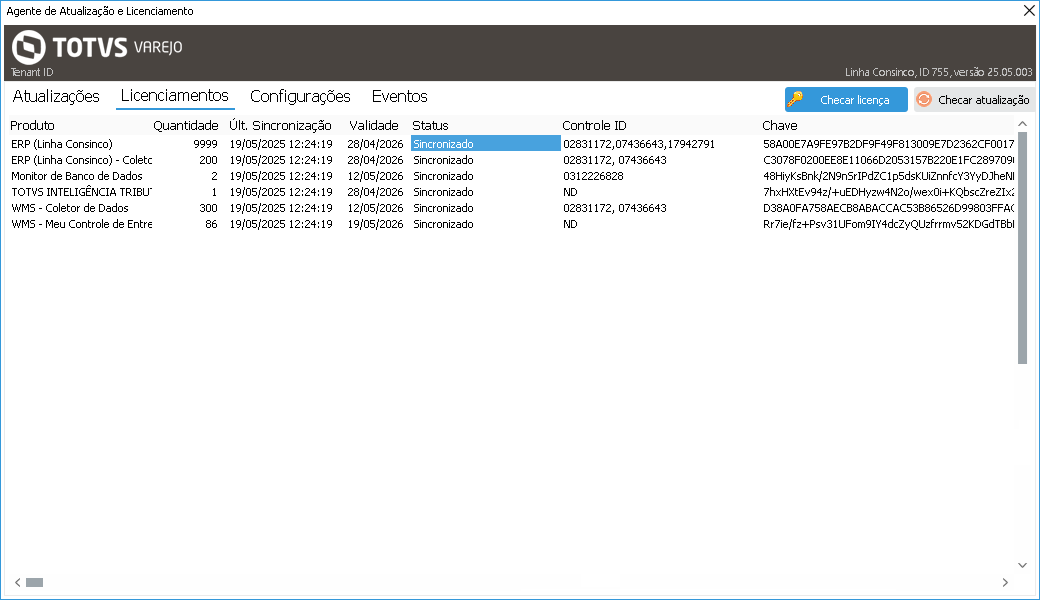
Task: Go to the Configurações tab
Action: point(300,96)
